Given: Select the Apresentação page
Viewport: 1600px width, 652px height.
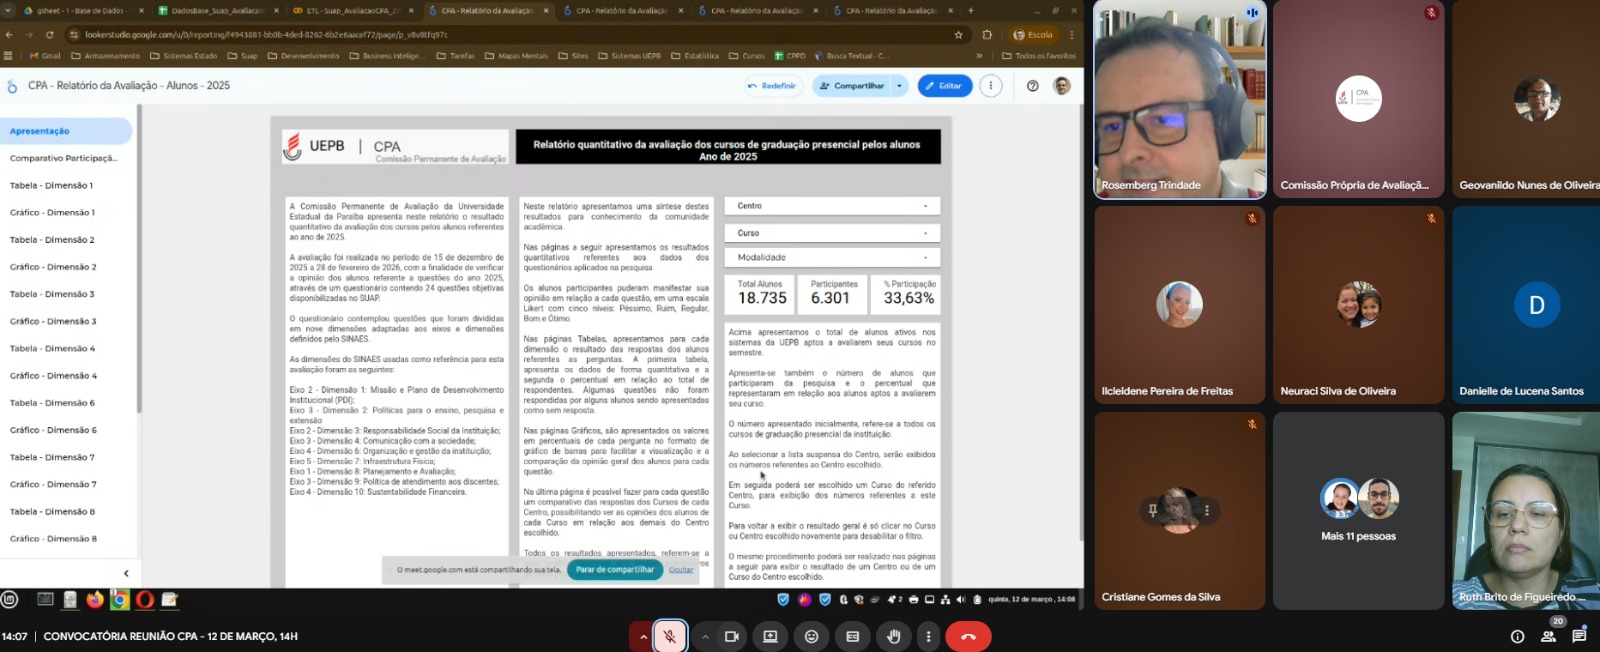Looking at the screenshot, I should click(x=66, y=131).
